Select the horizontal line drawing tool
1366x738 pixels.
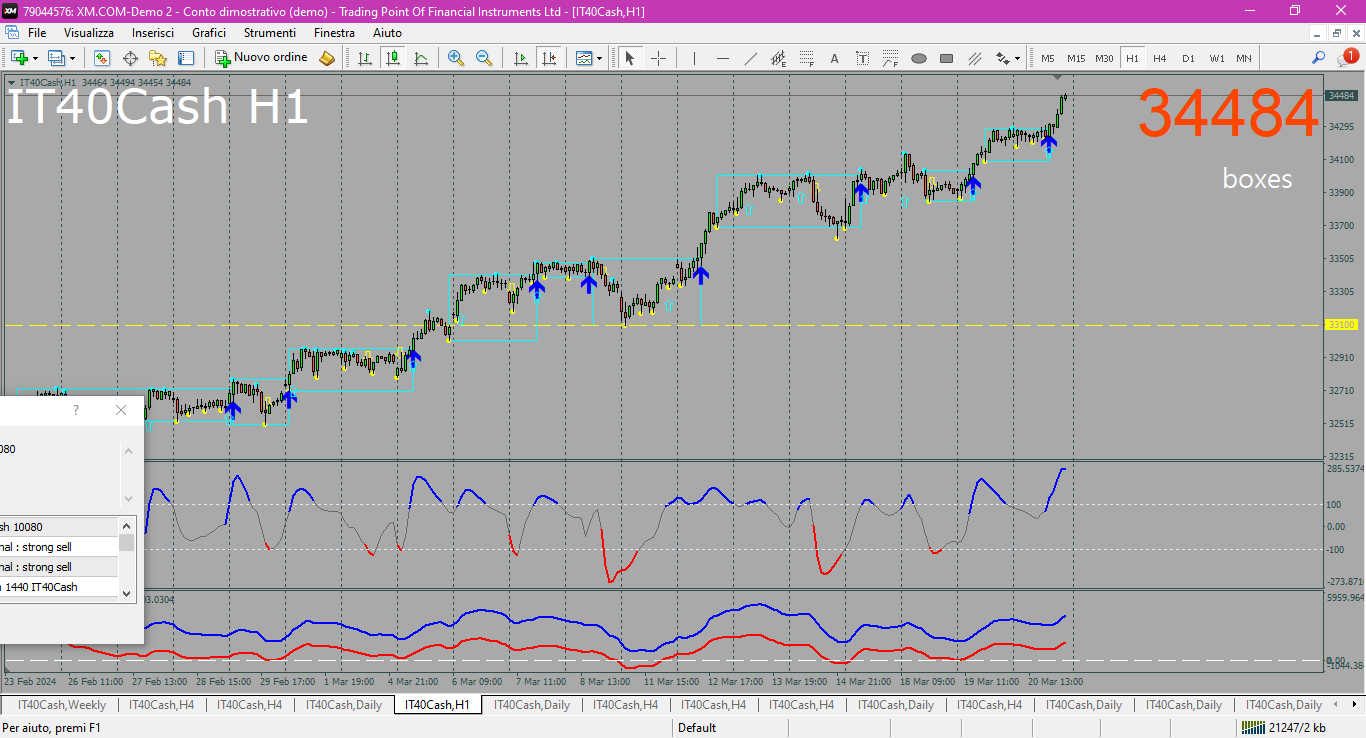click(x=722, y=58)
